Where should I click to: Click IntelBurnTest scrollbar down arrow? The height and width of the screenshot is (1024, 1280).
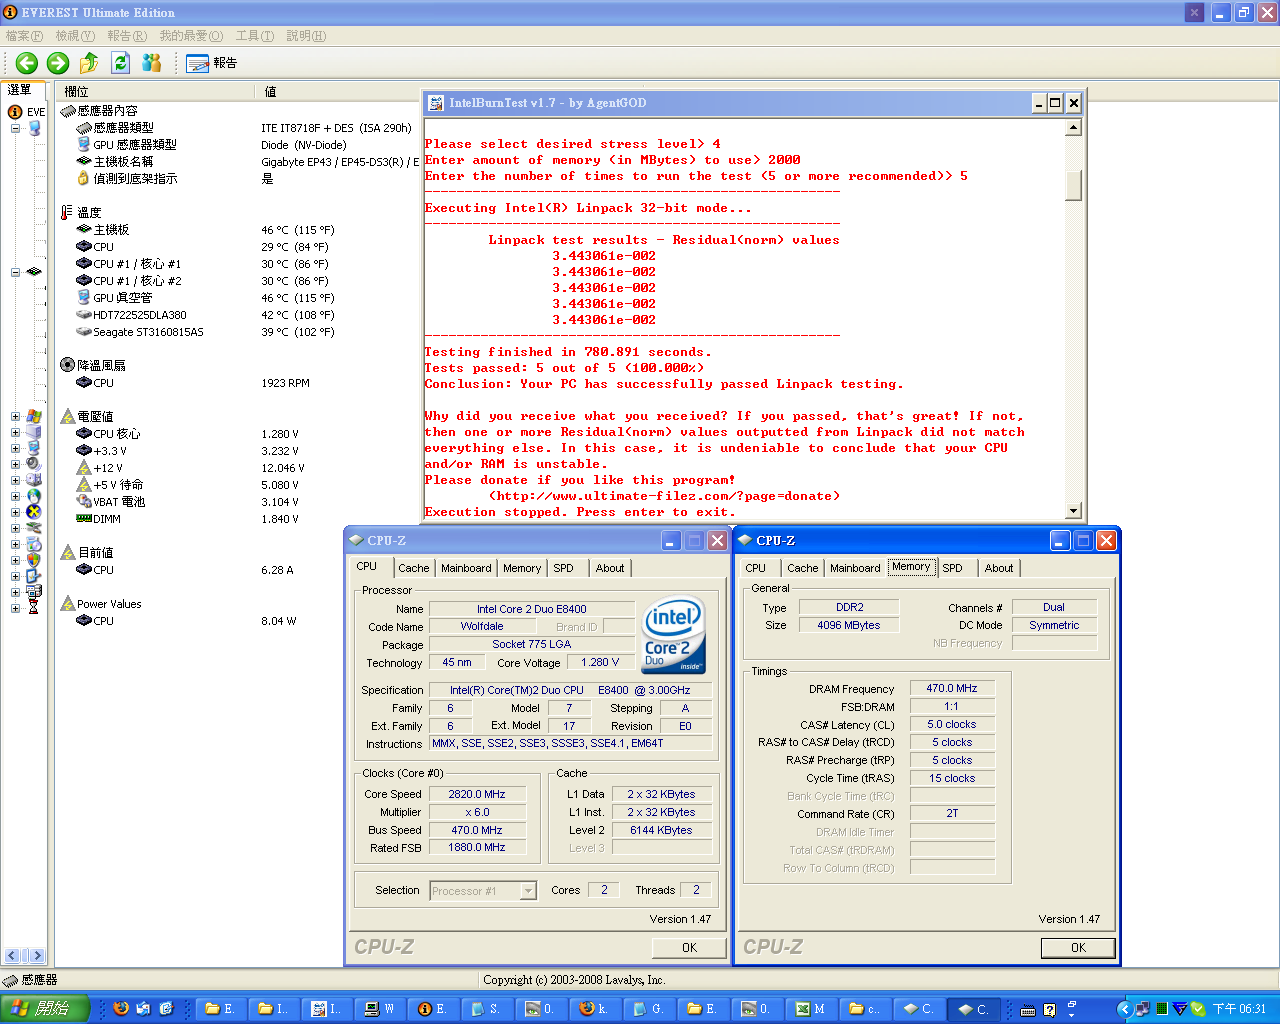click(x=1073, y=511)
